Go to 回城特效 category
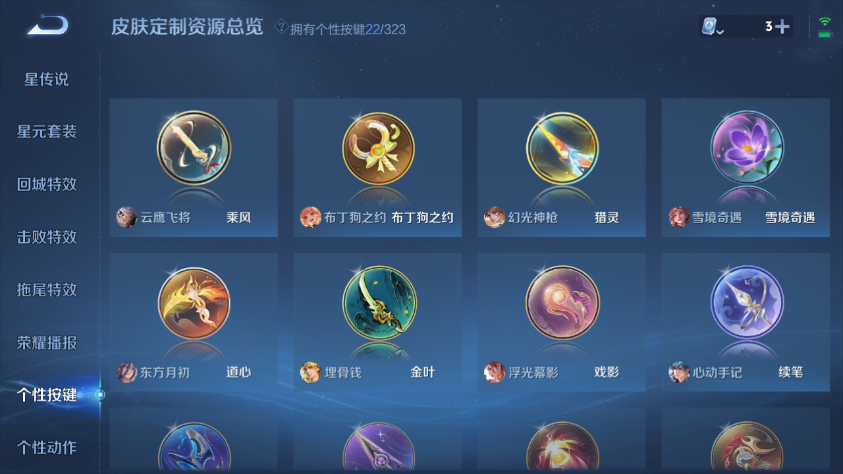Viewport: 843px width, 474px height. (x=47, y=184)
